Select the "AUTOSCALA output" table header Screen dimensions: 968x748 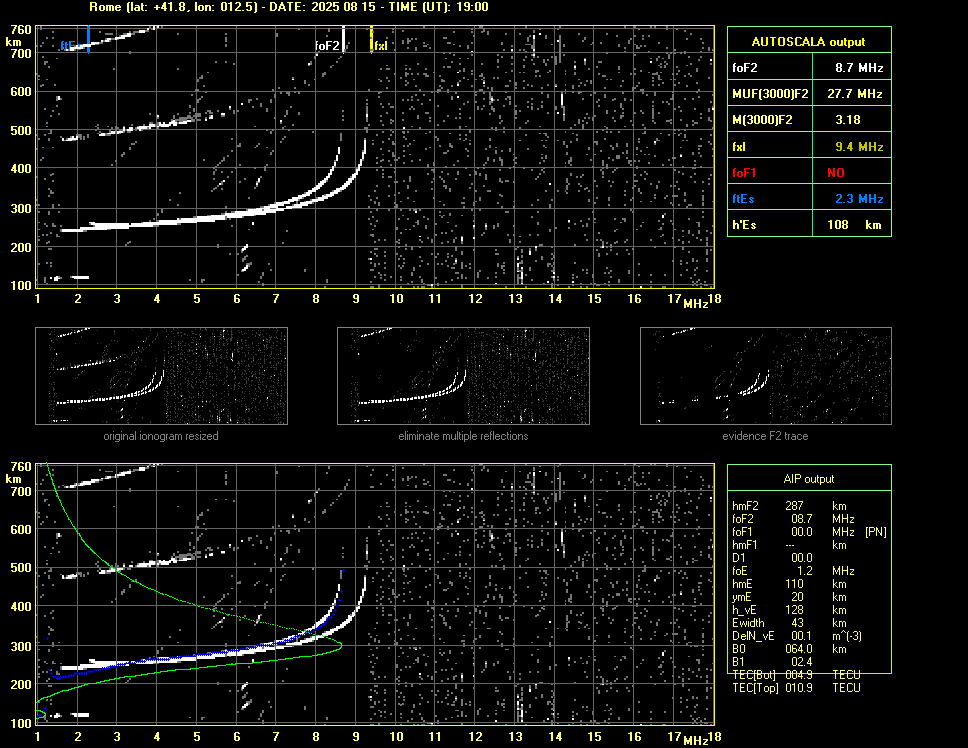(808, 42)
